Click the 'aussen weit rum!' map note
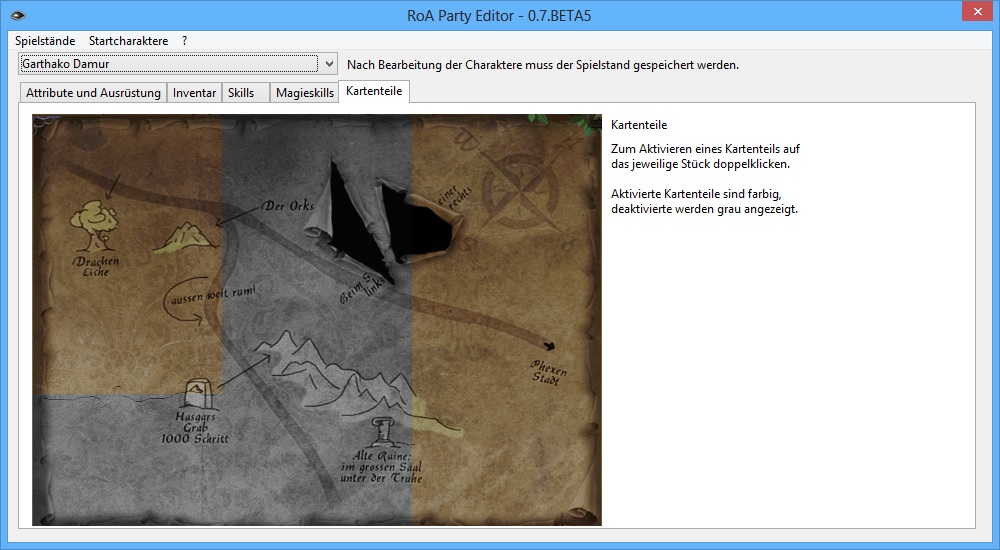Screen dimensions: 1000x550 [214, 294]
